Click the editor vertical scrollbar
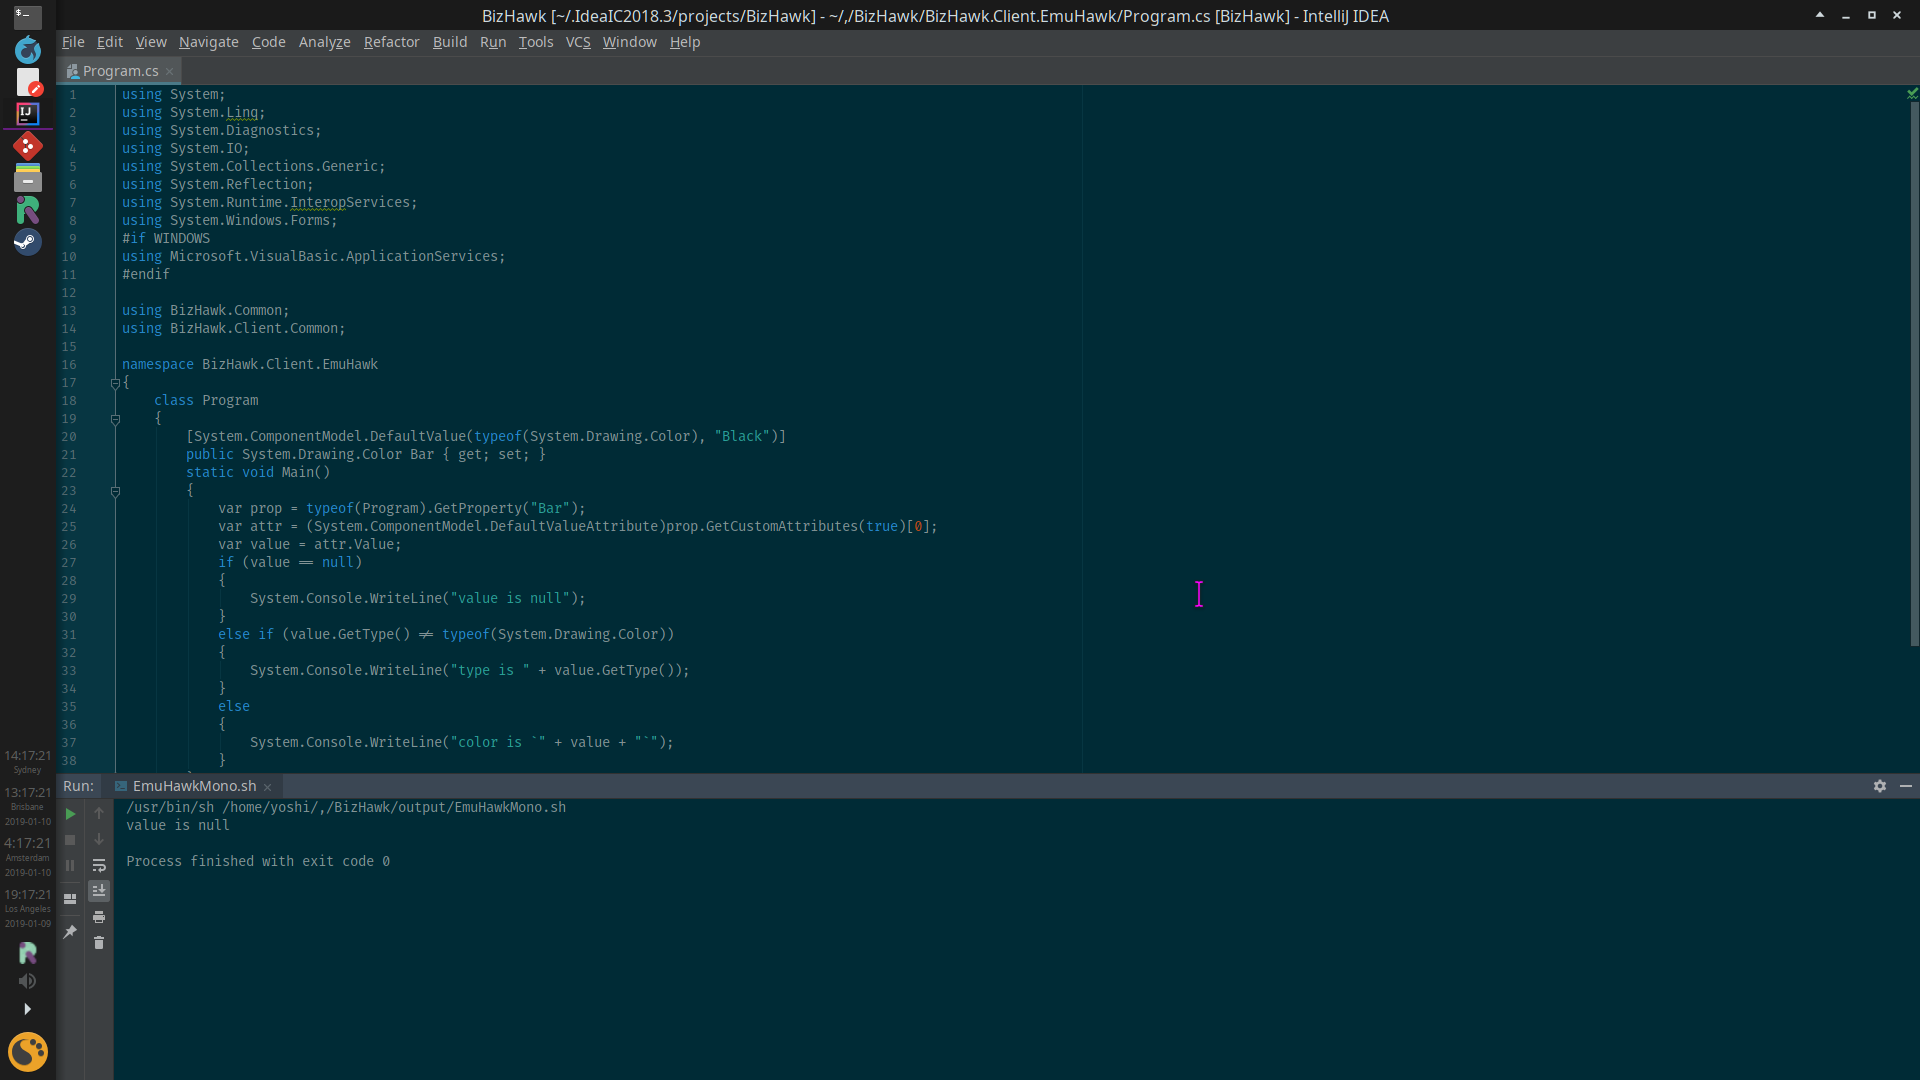1920x1080 pixels. [1914, 375]
